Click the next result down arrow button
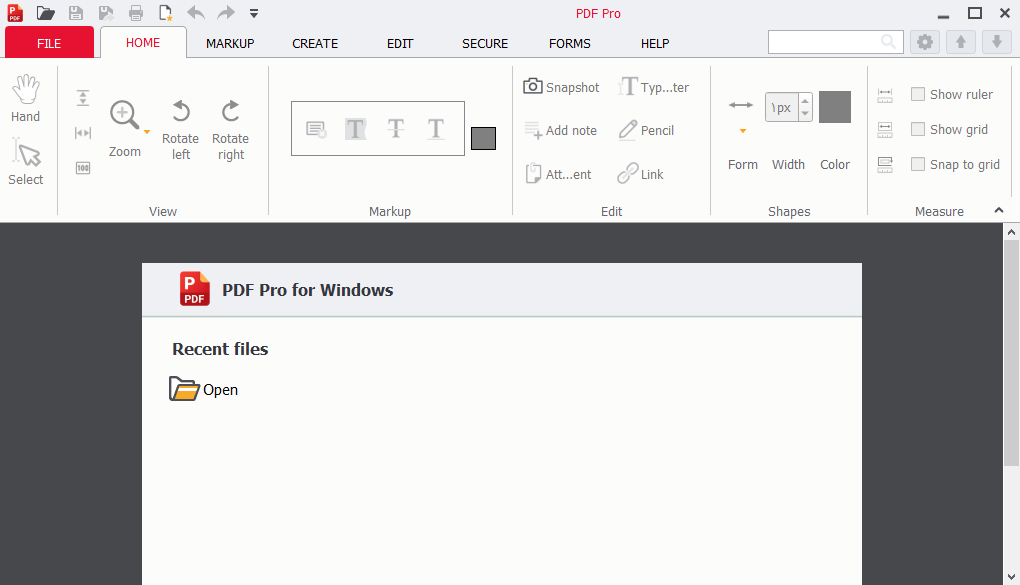The image size is (1020, 585). (997, 42)
